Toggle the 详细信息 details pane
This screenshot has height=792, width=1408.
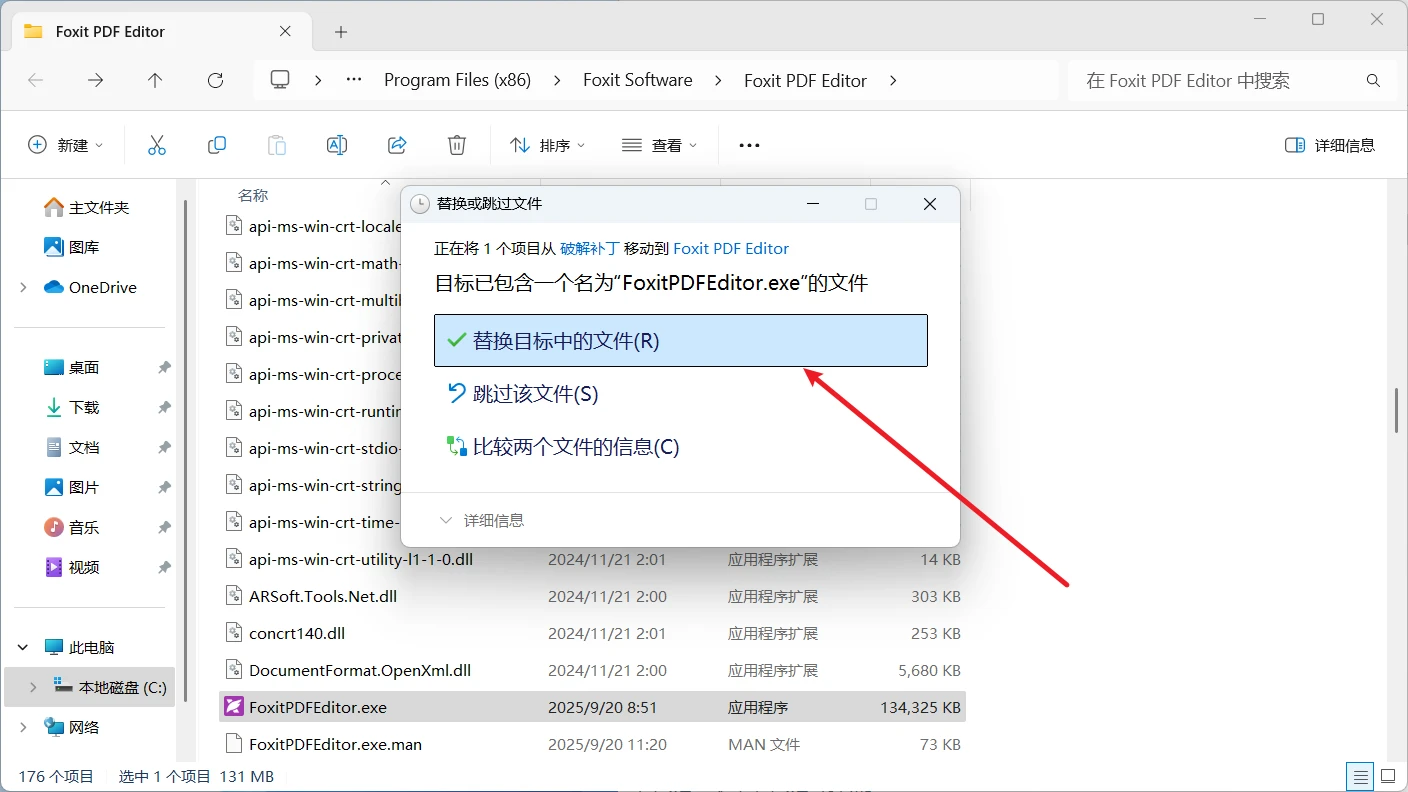[x=1330, y=145]
